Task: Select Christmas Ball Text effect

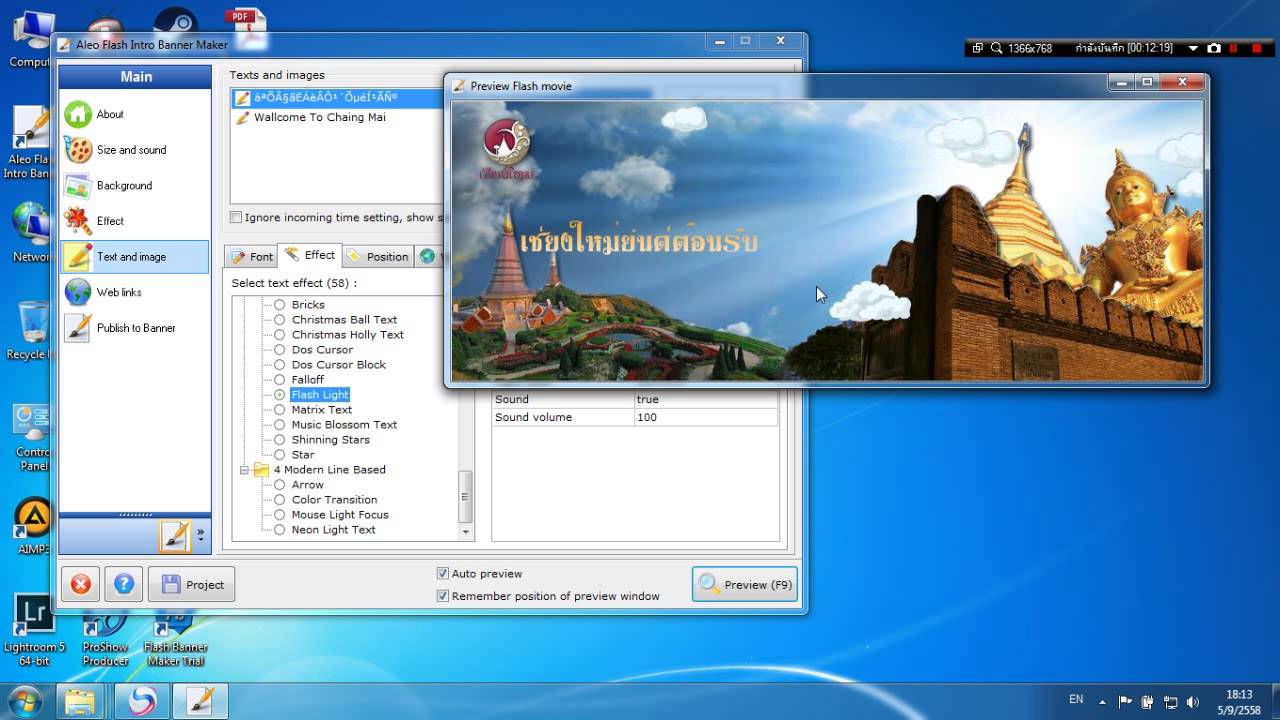Action: [344, 319]
